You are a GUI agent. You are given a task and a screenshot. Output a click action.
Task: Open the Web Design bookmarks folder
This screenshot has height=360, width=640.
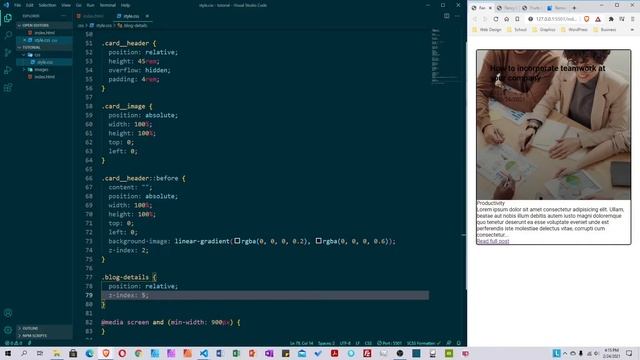pos(487,30)
